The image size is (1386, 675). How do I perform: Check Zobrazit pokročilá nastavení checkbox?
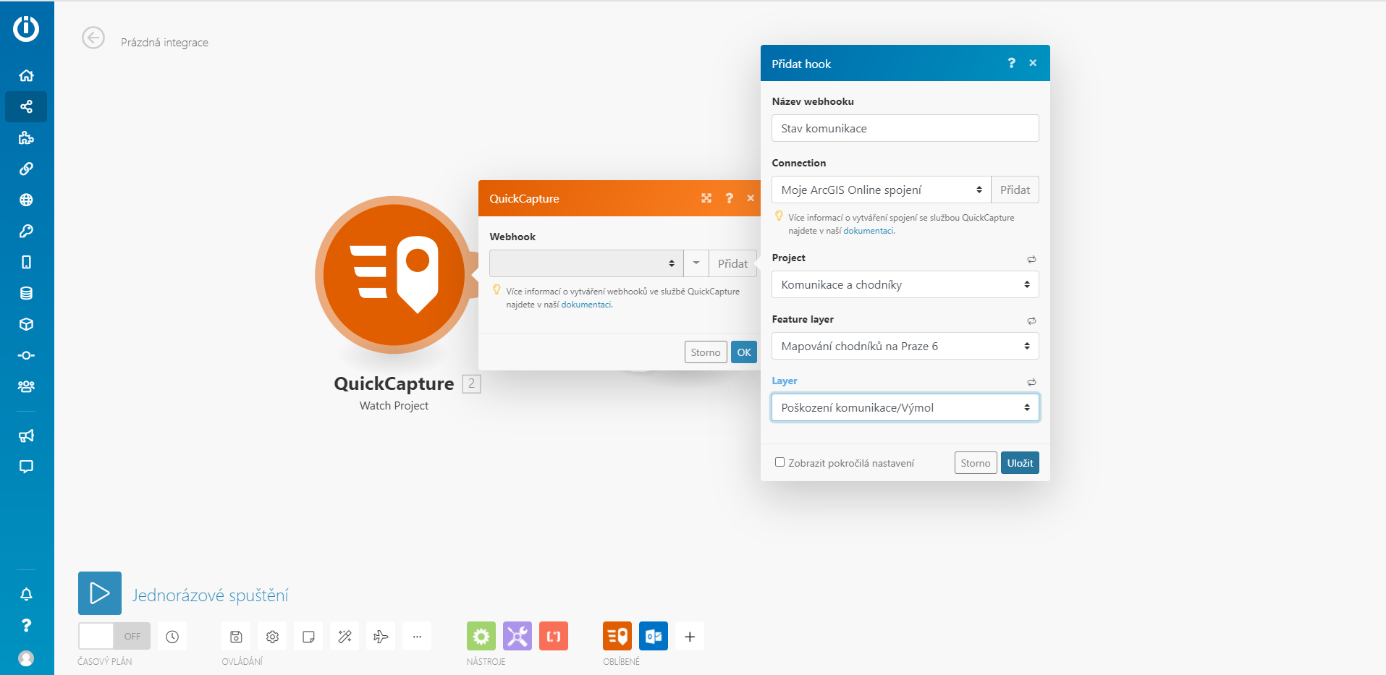click(x=780, y=462)
